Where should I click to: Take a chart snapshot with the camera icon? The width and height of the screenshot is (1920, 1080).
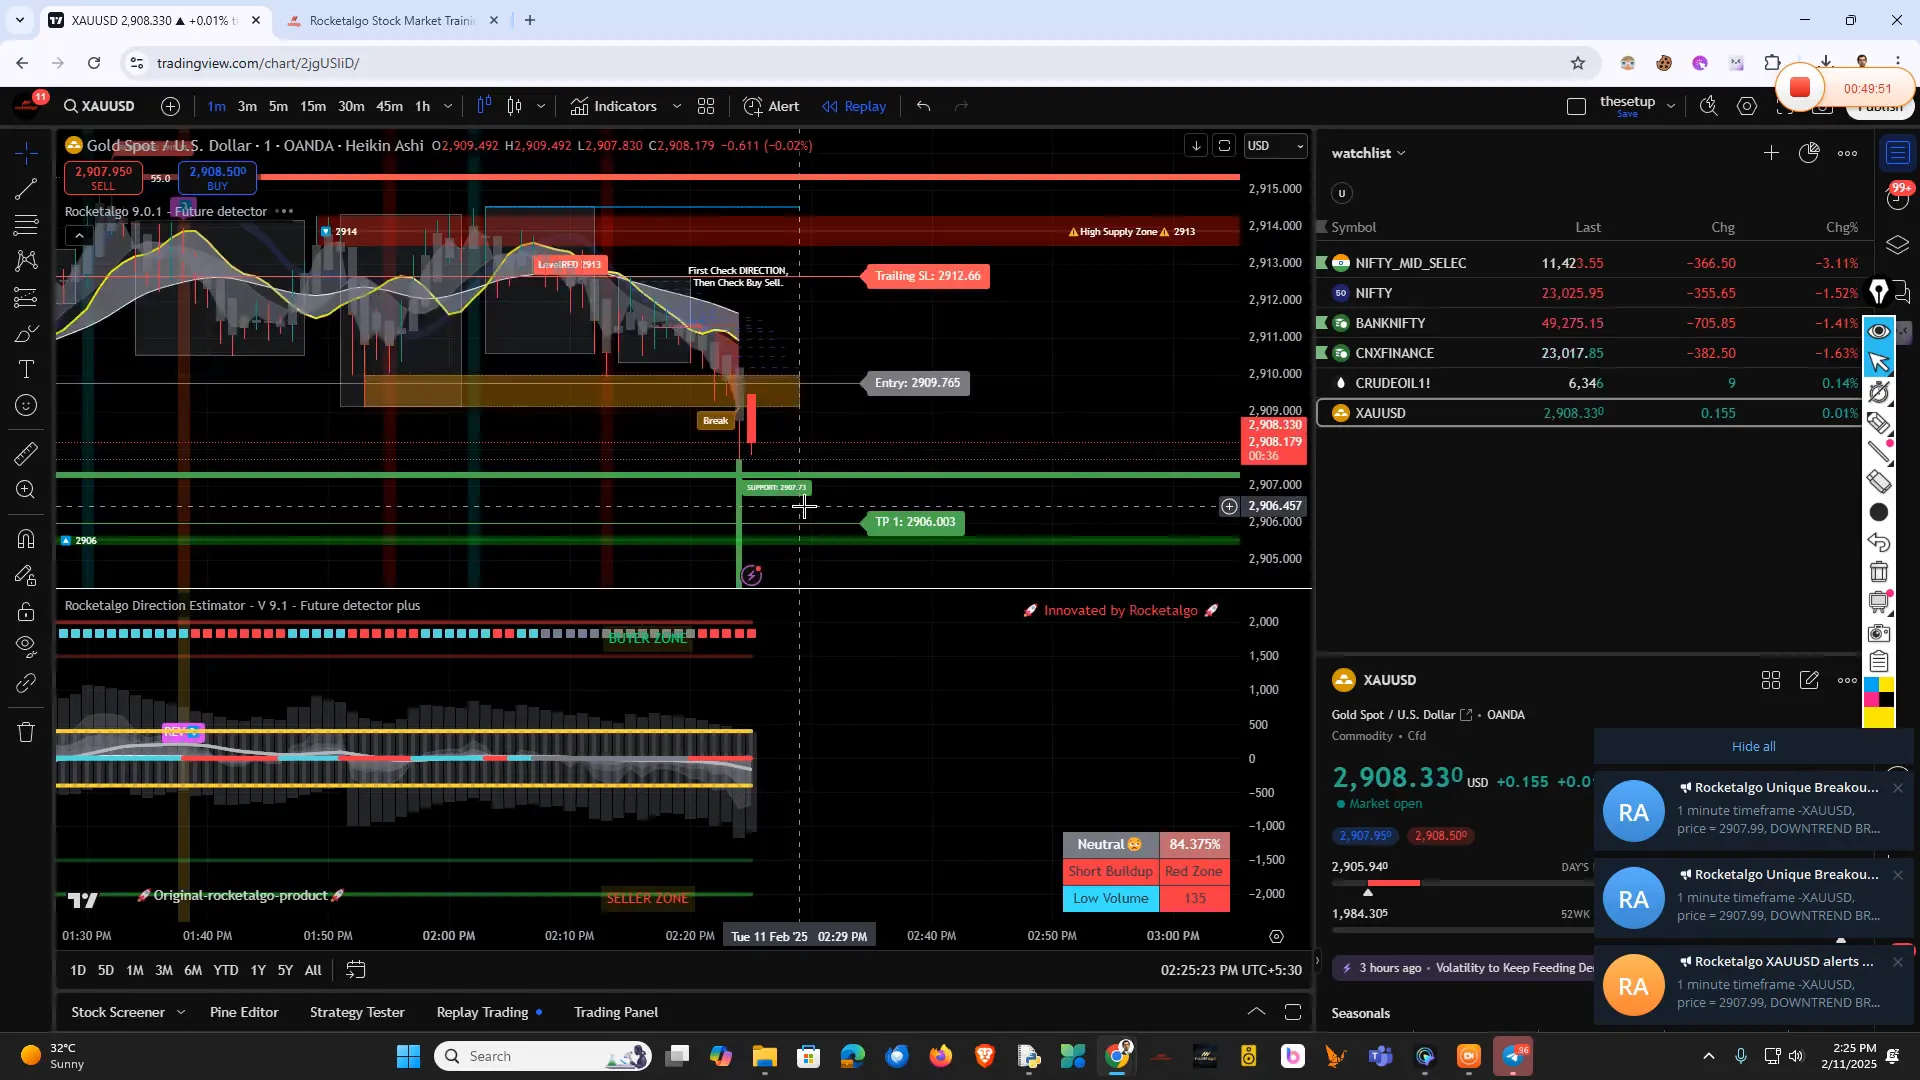[x=1824, y=107]
